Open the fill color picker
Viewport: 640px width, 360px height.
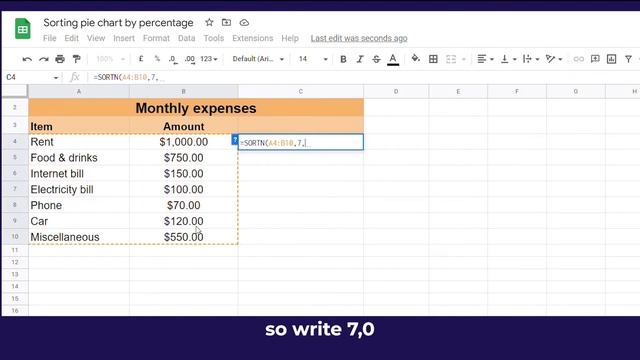click(x=416, y=59)
